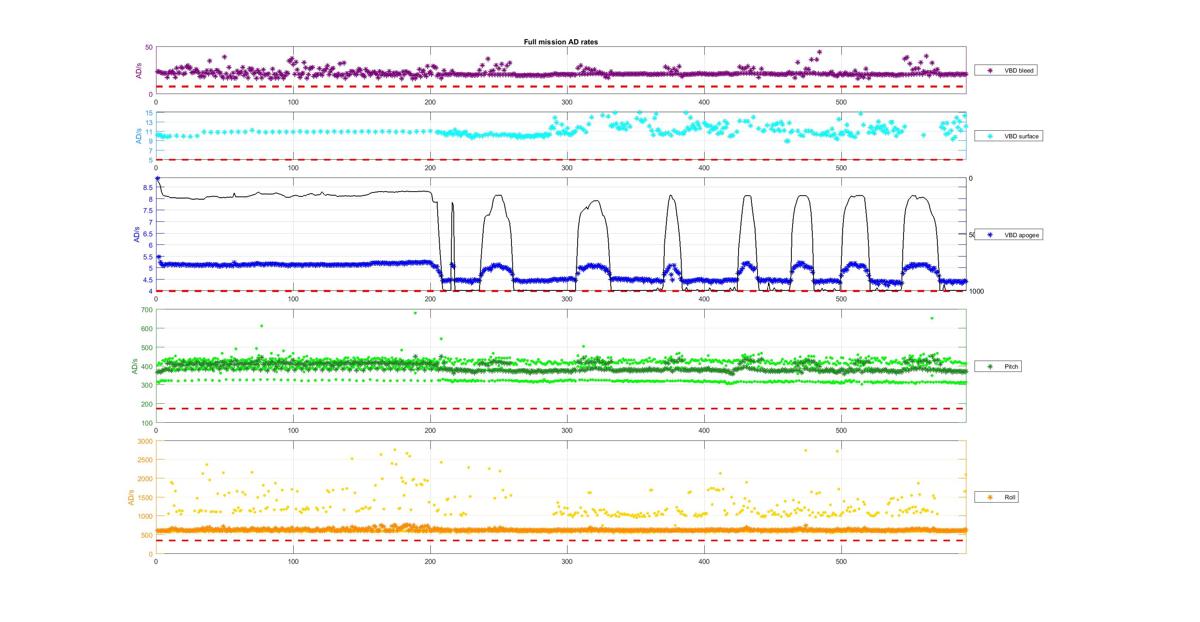The image size is (1200, 622).
Task: Click the purple AD/s y-axis label
Action: pyautogui.click(x=138, y=71)
